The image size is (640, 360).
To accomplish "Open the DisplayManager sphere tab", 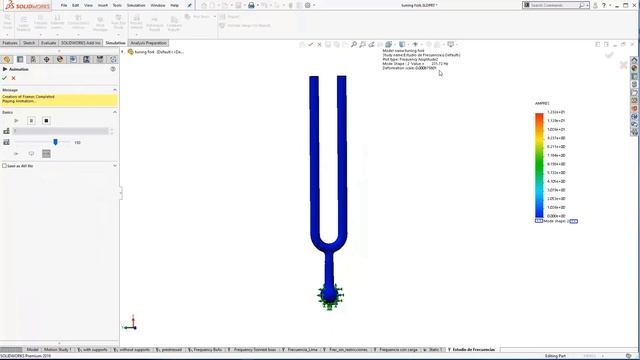I will 60,60.
